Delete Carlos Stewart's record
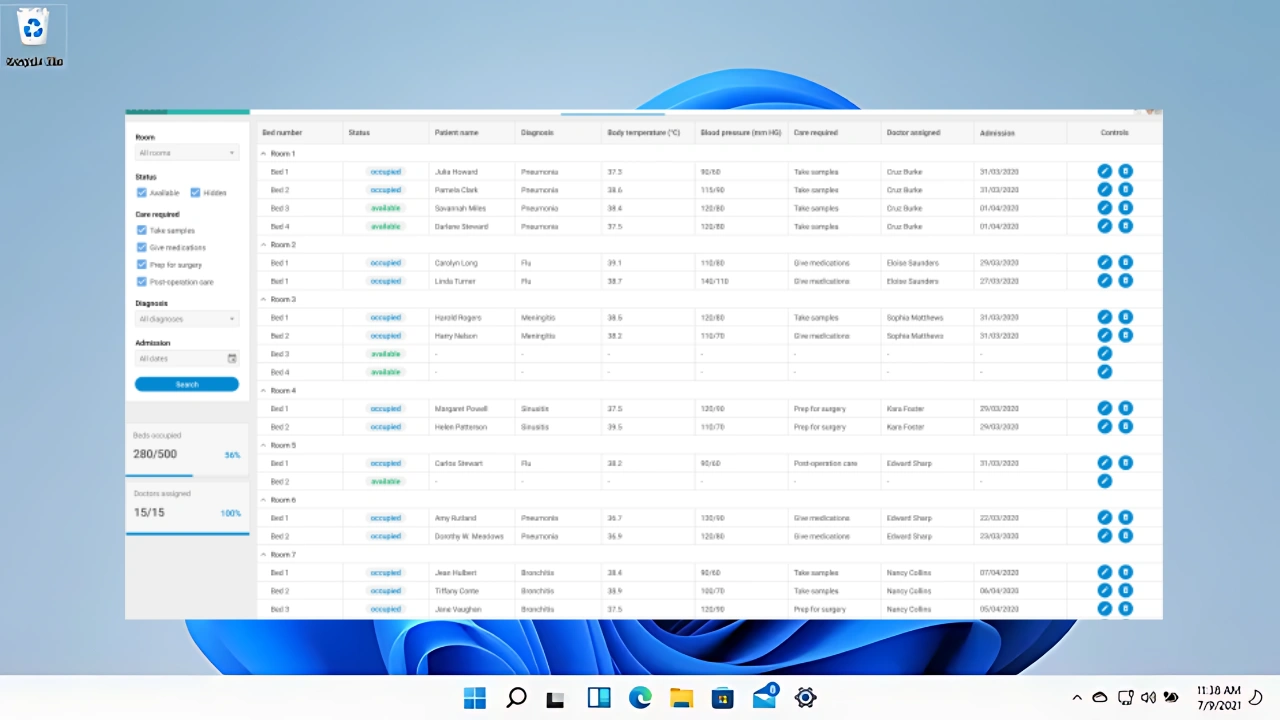Viewport: 1280px width, 720px height. pyautogui.click(x=1125, y=463)
